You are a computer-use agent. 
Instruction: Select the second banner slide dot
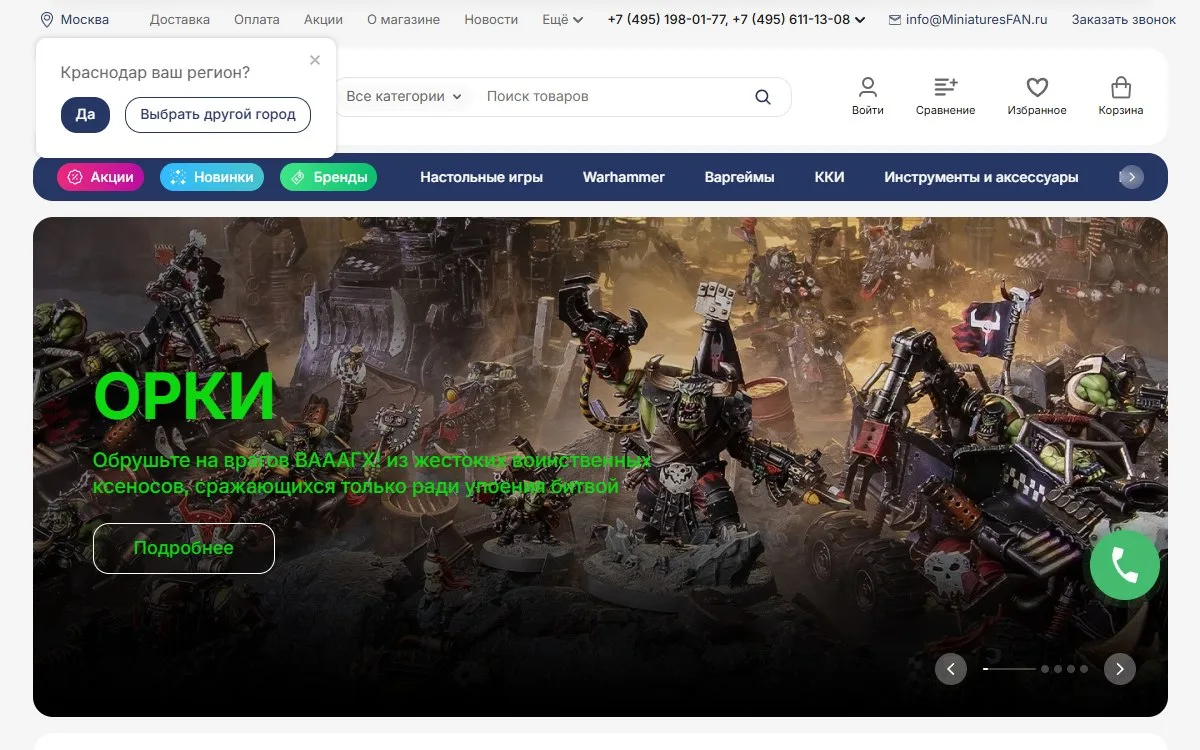(x=1045, y=669)
